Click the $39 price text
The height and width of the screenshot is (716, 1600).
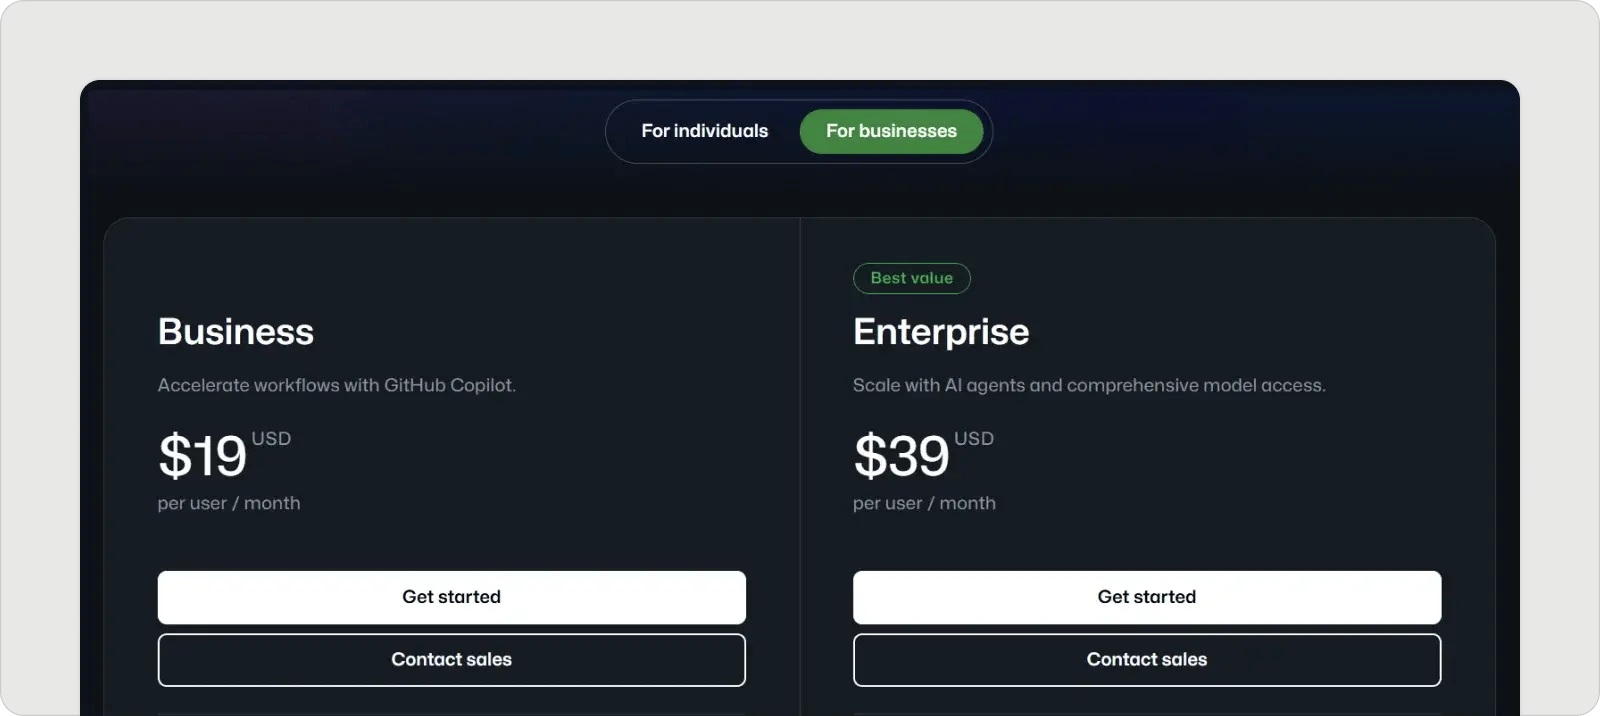pos(900,457)
